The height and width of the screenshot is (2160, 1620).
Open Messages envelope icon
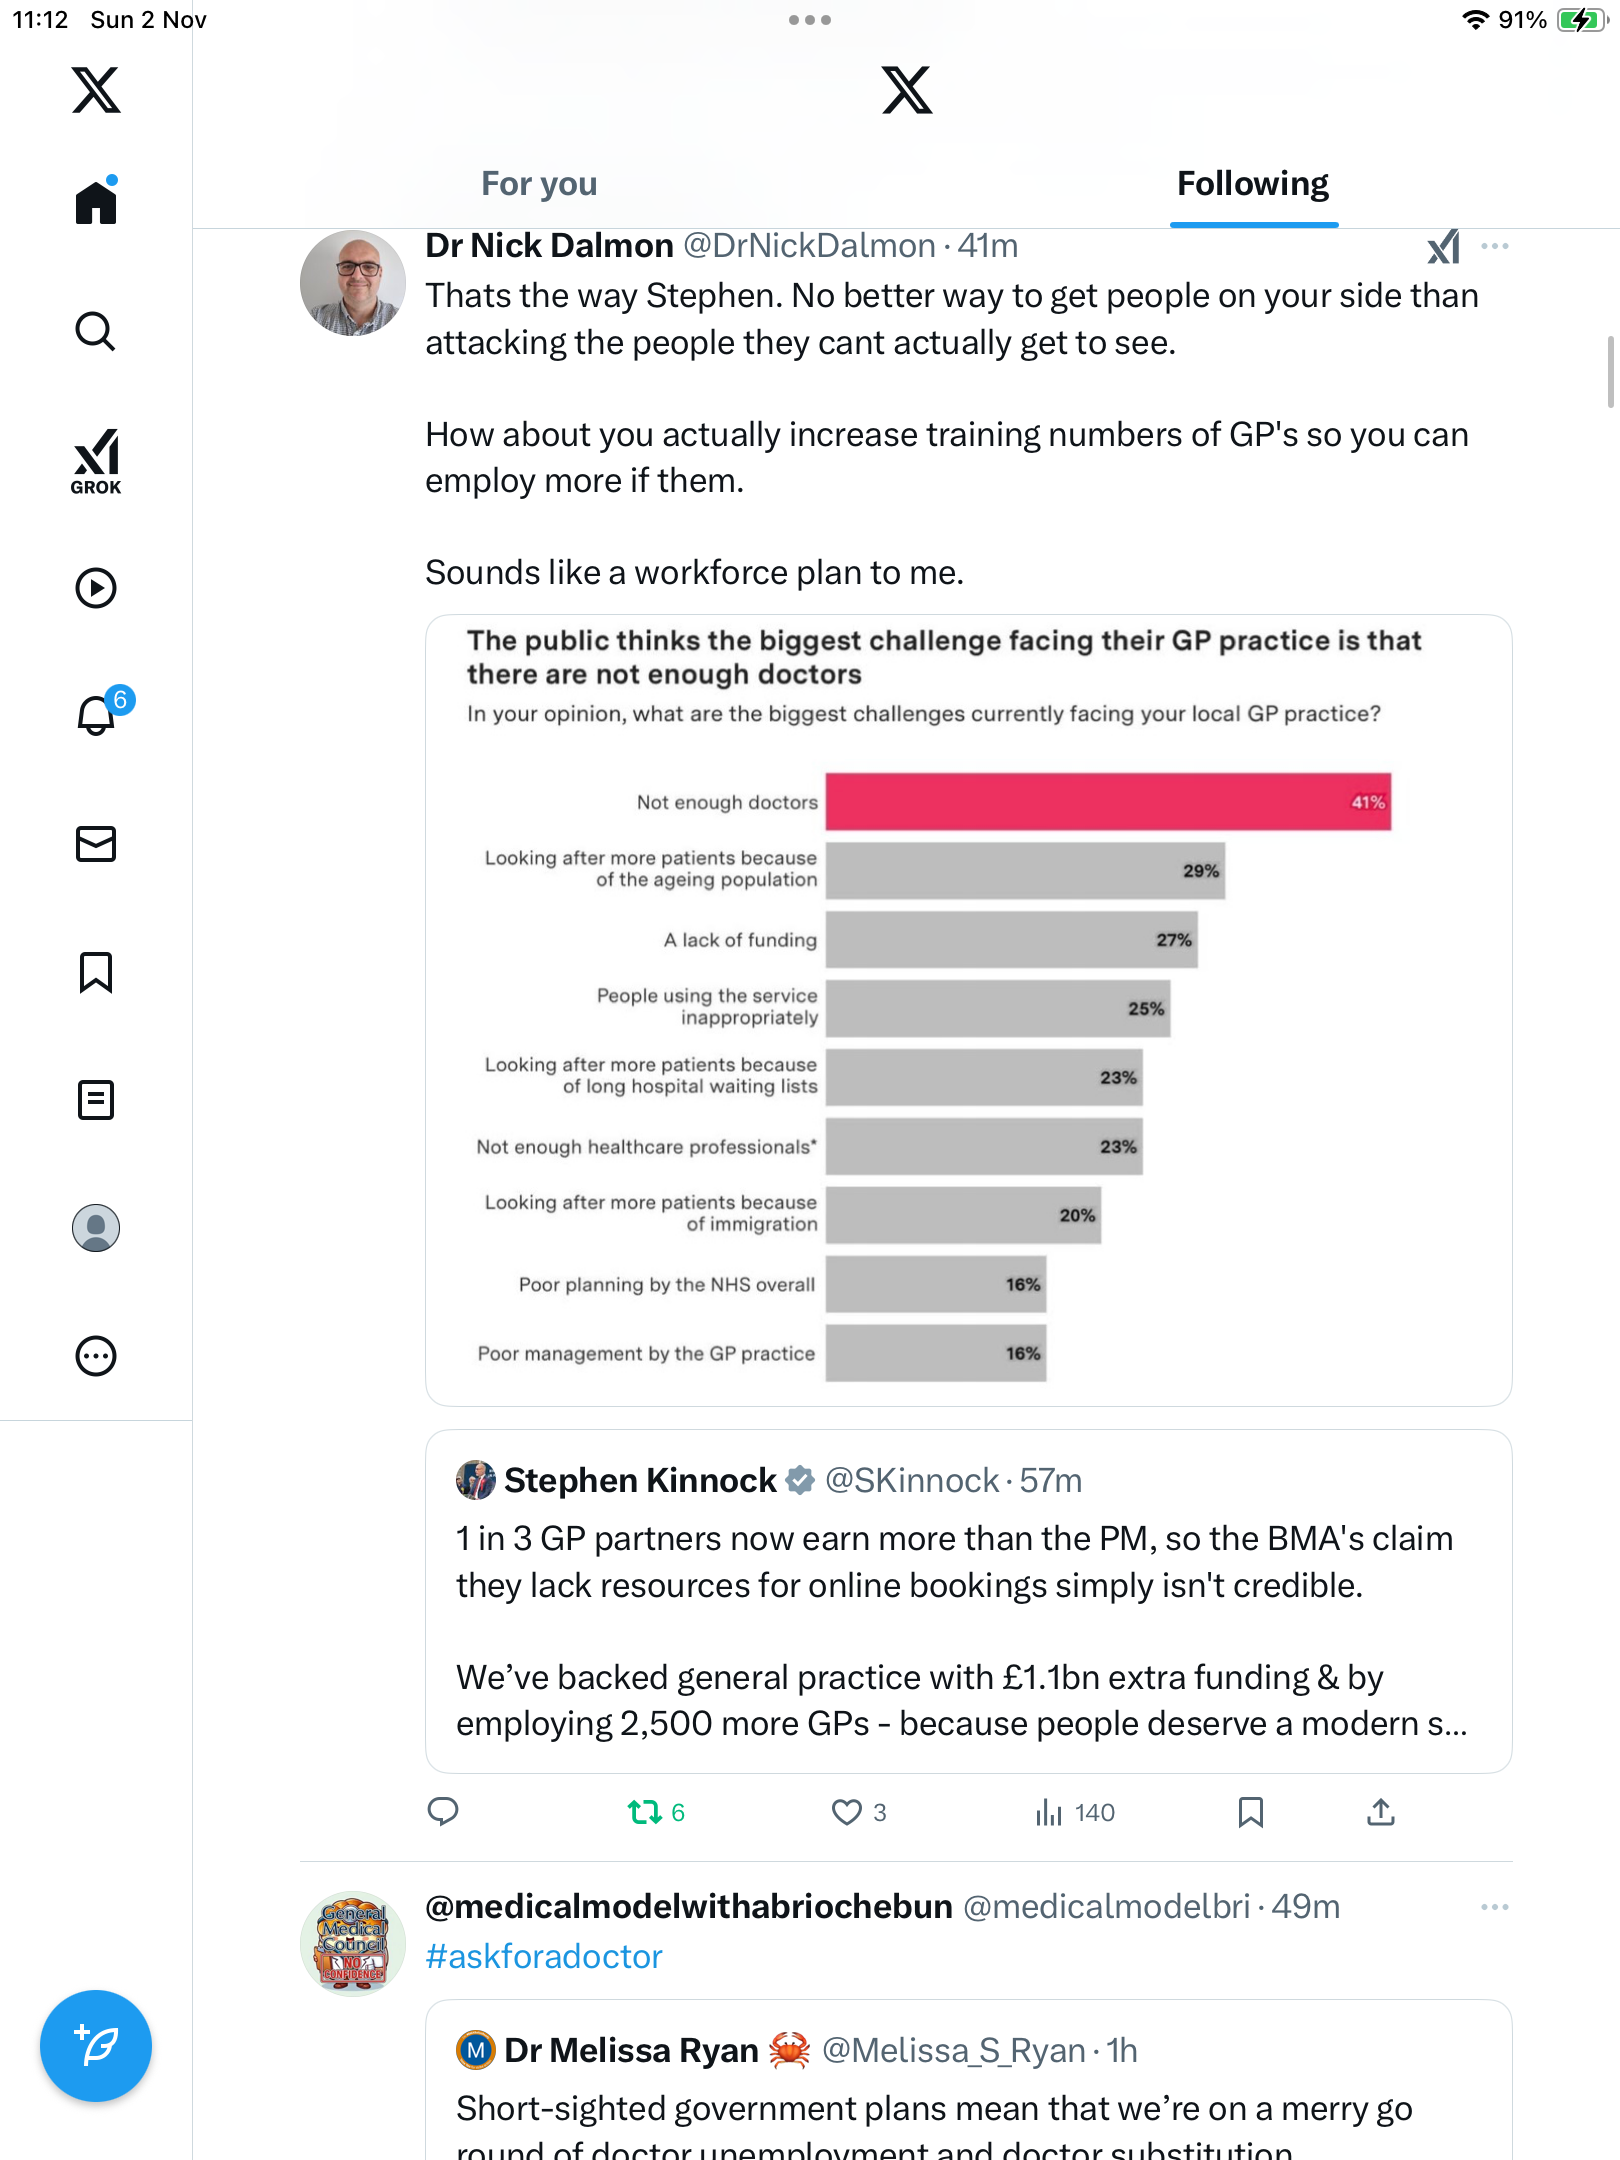pyautogui.click(x=96, y=844)
